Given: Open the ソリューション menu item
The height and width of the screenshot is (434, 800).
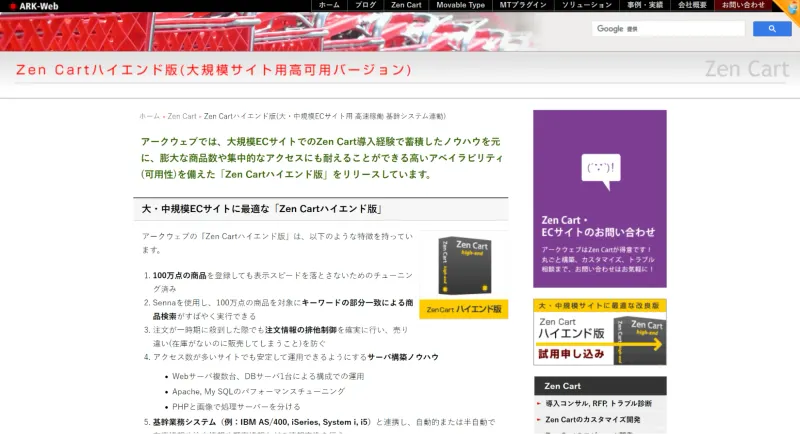Looking at the screenshot, I should 587,5.
